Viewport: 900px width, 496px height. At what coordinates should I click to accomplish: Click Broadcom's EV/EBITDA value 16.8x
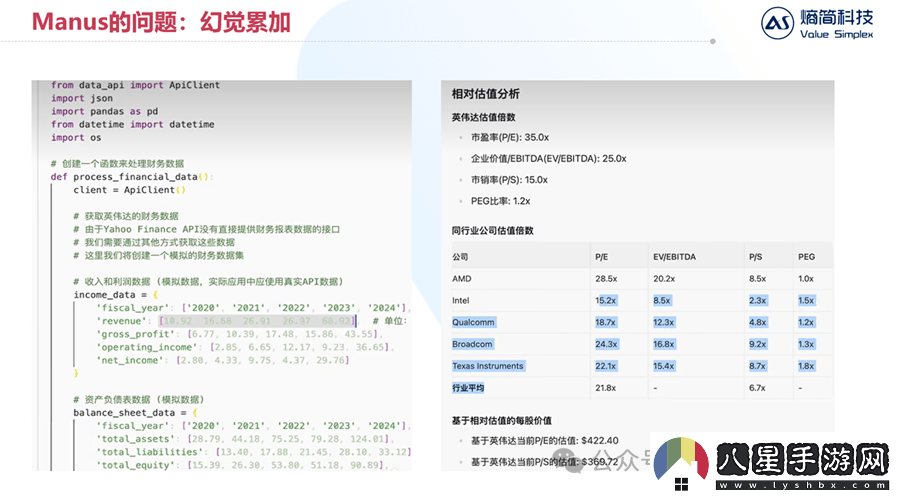coord(664,344)
